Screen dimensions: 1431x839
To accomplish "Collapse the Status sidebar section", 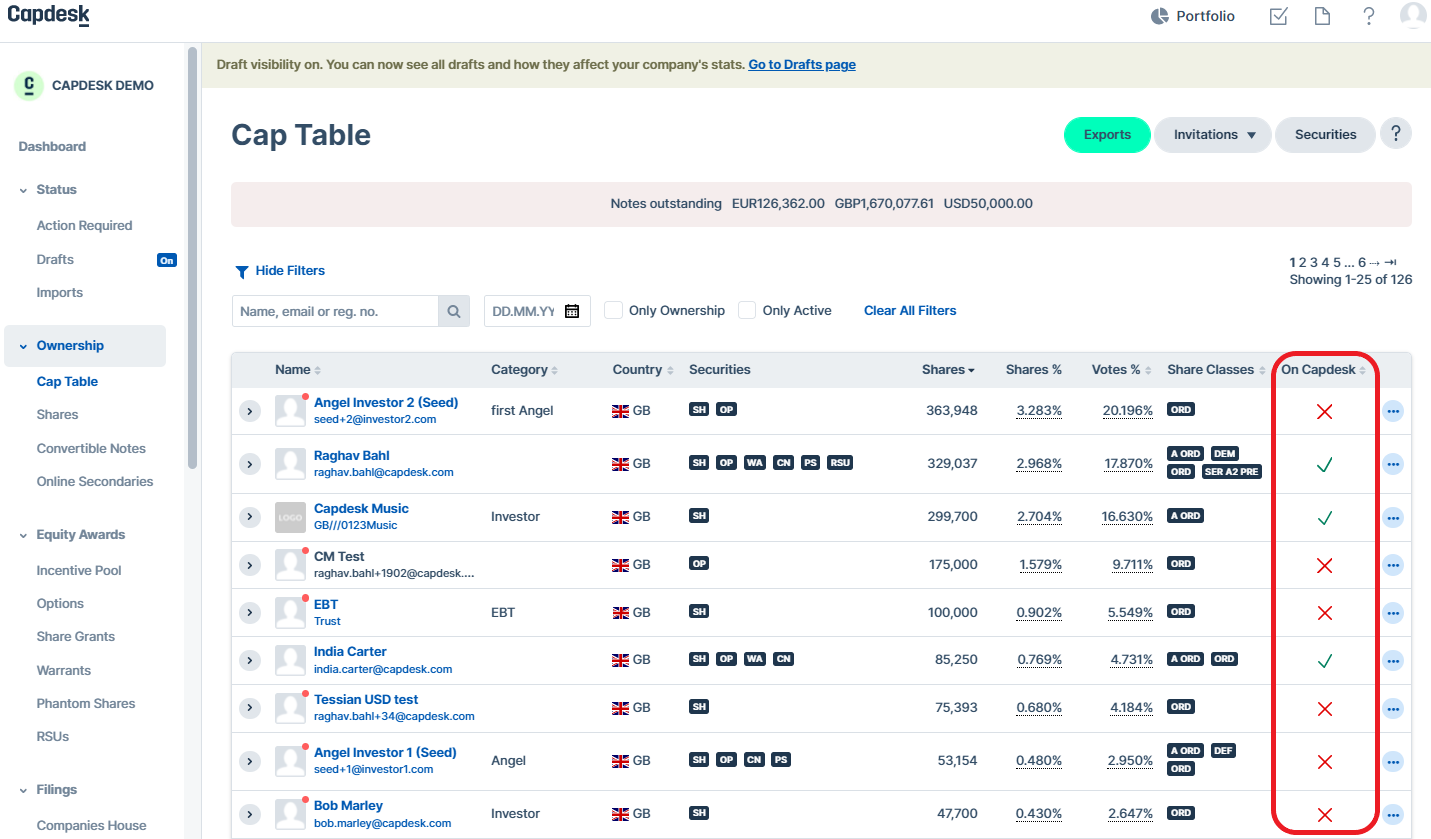I will point(24,190).
